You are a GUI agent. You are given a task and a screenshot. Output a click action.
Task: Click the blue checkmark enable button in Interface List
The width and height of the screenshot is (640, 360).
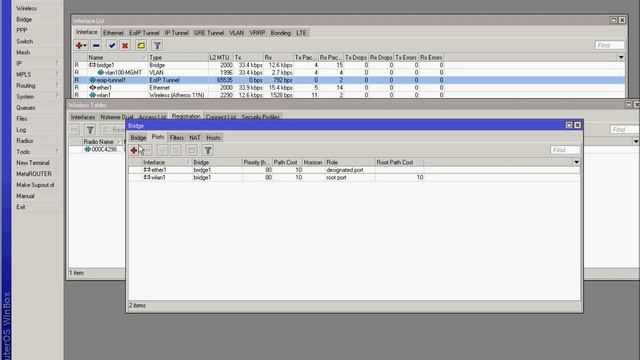pos(112,45)
